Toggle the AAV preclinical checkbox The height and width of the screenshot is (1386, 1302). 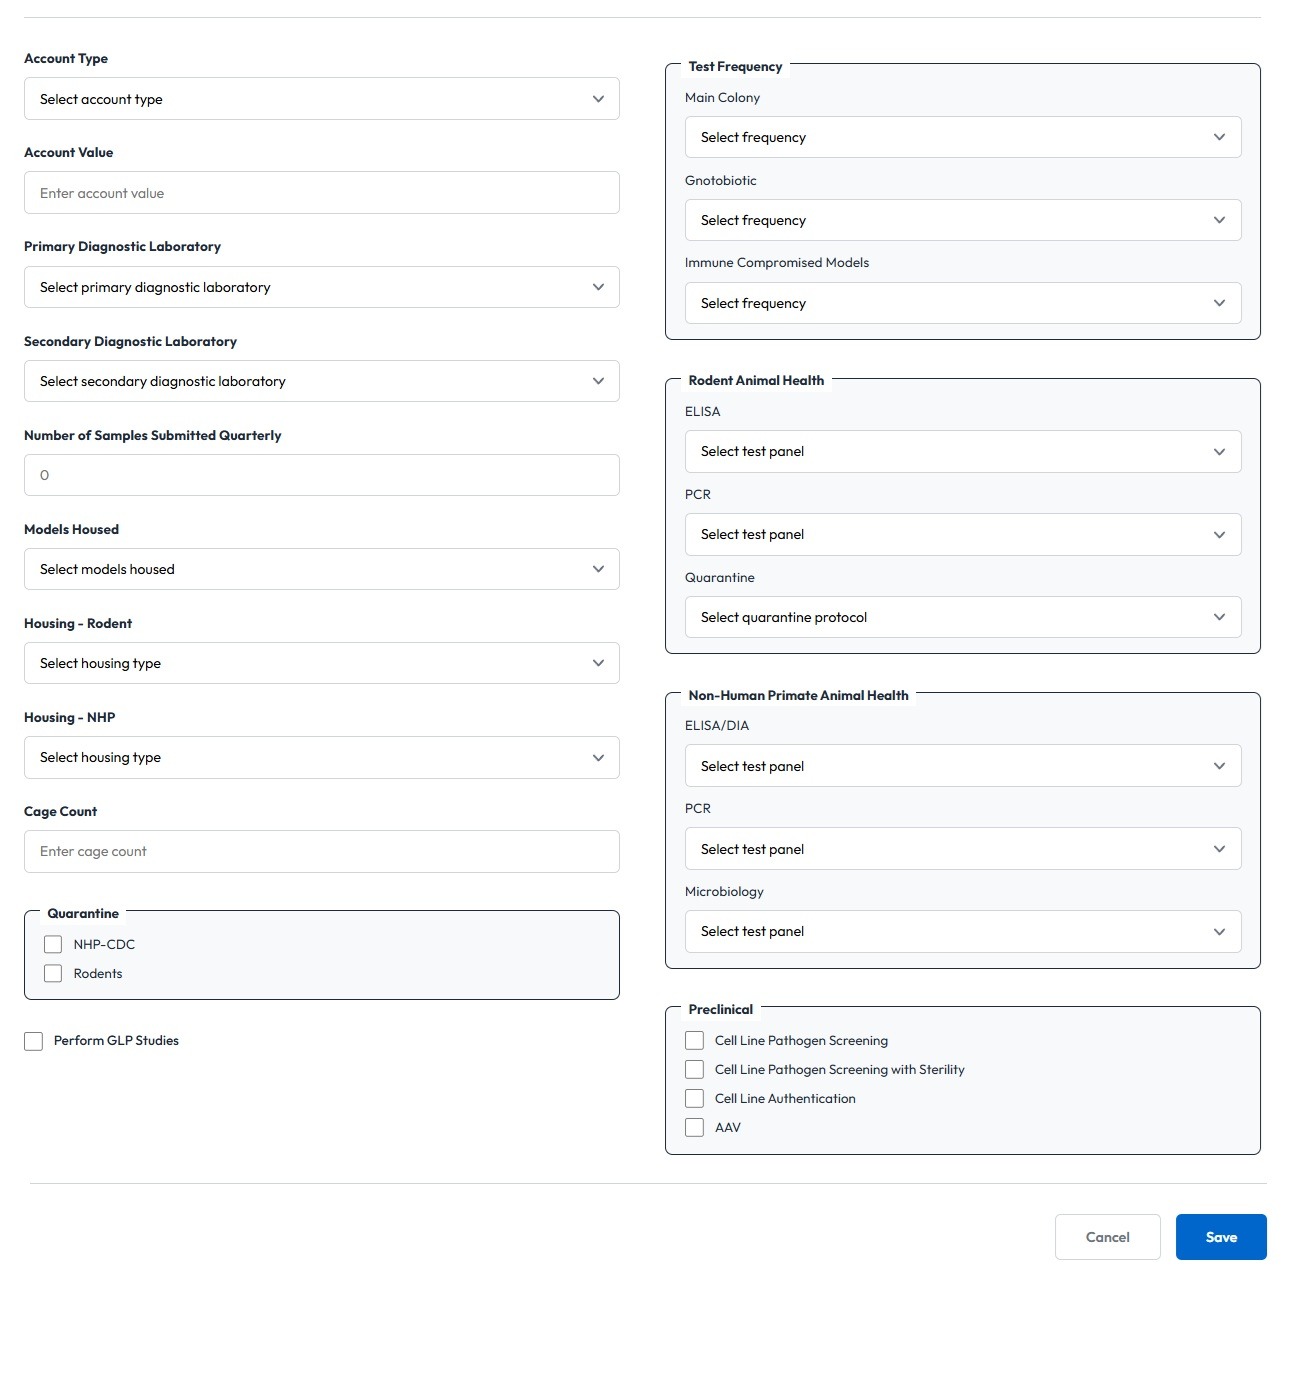click(694, 1127)
